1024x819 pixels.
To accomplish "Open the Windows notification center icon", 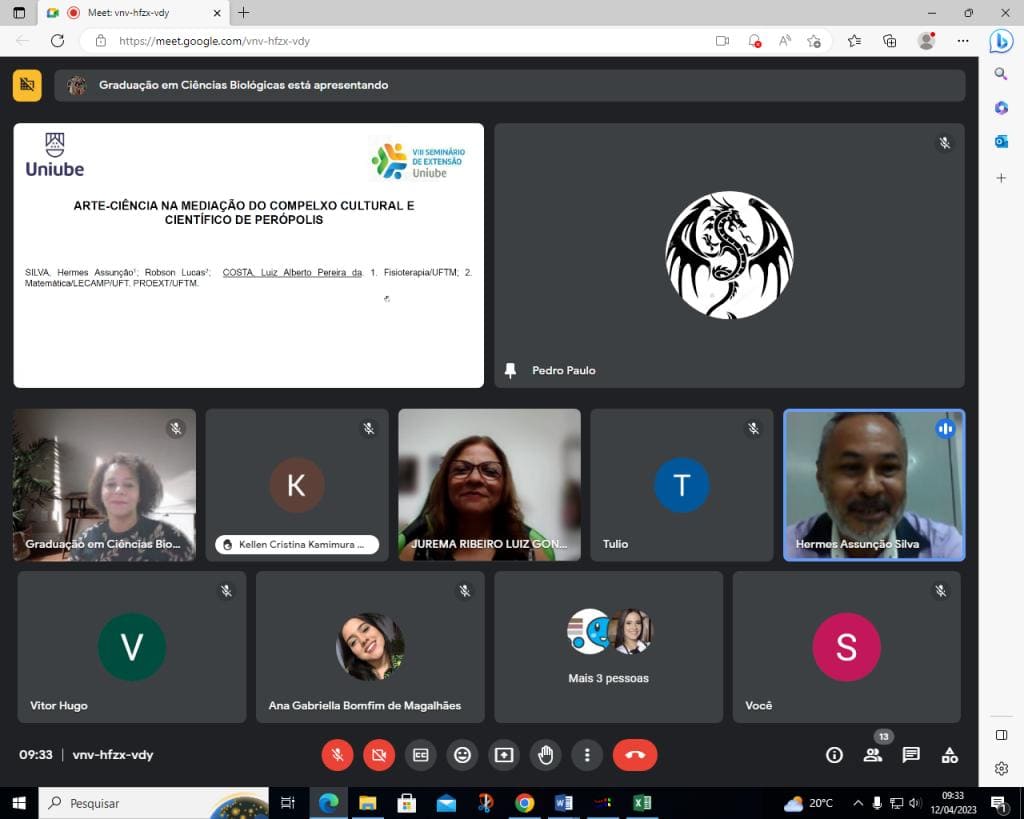I will [998, 803].
